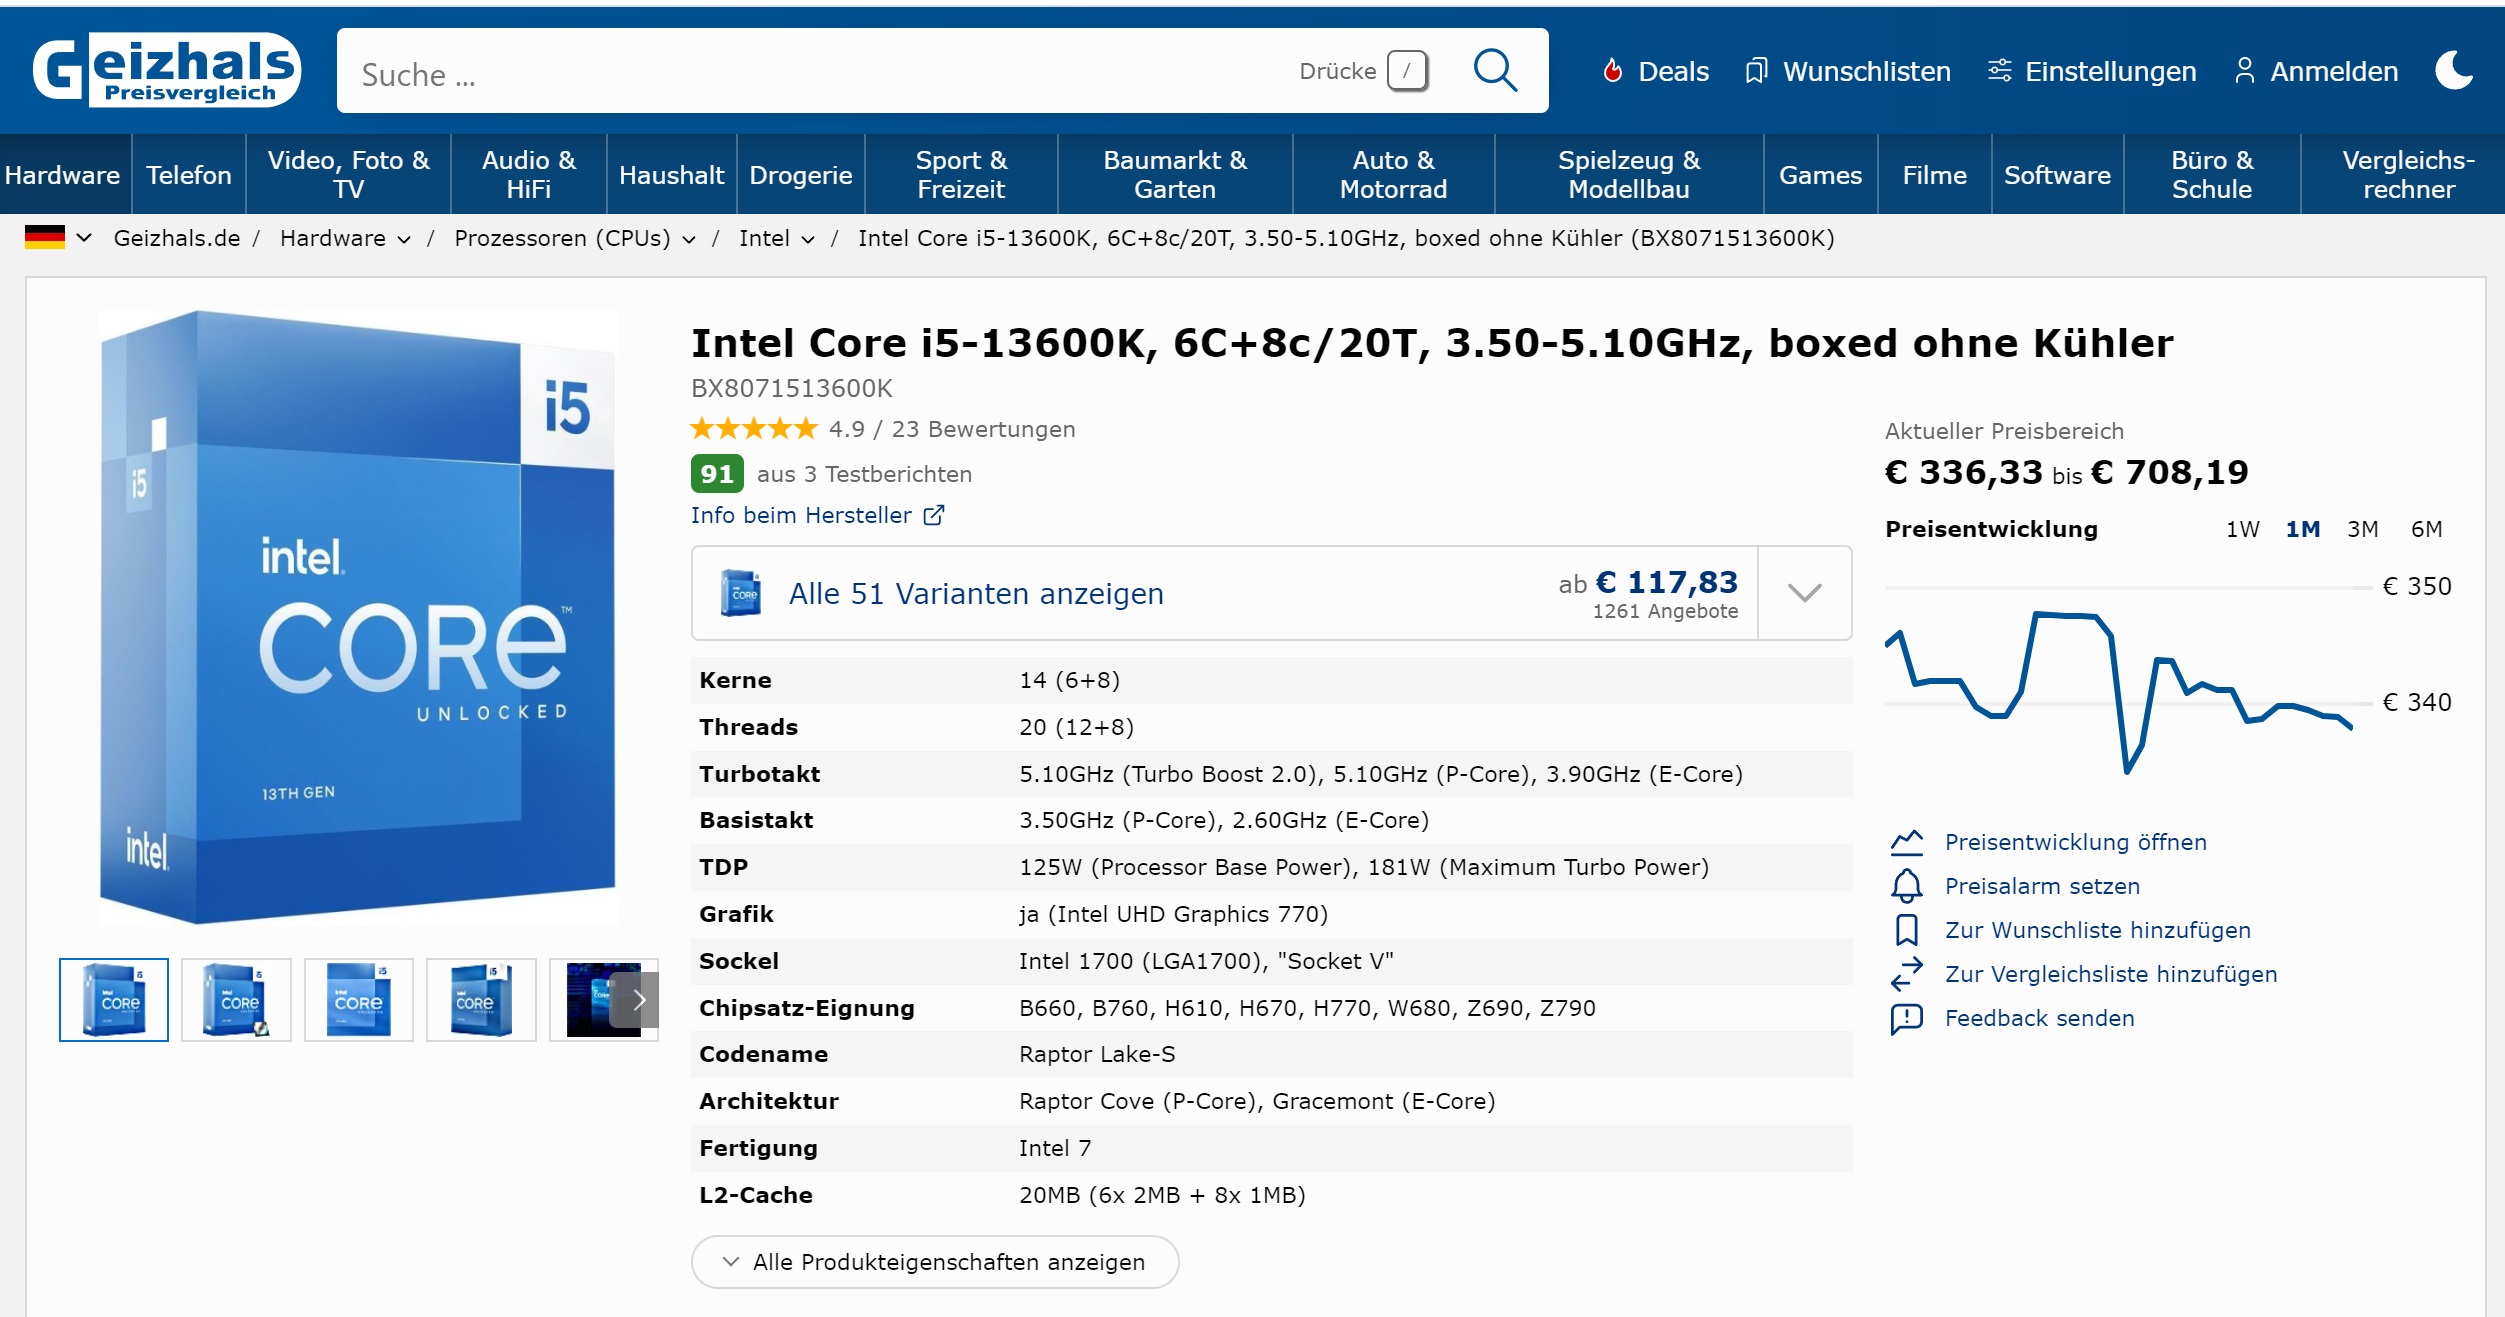Open the Software category menu
The image size is (2505, 1317).
pyautogui.click(x=2056, y=175)
